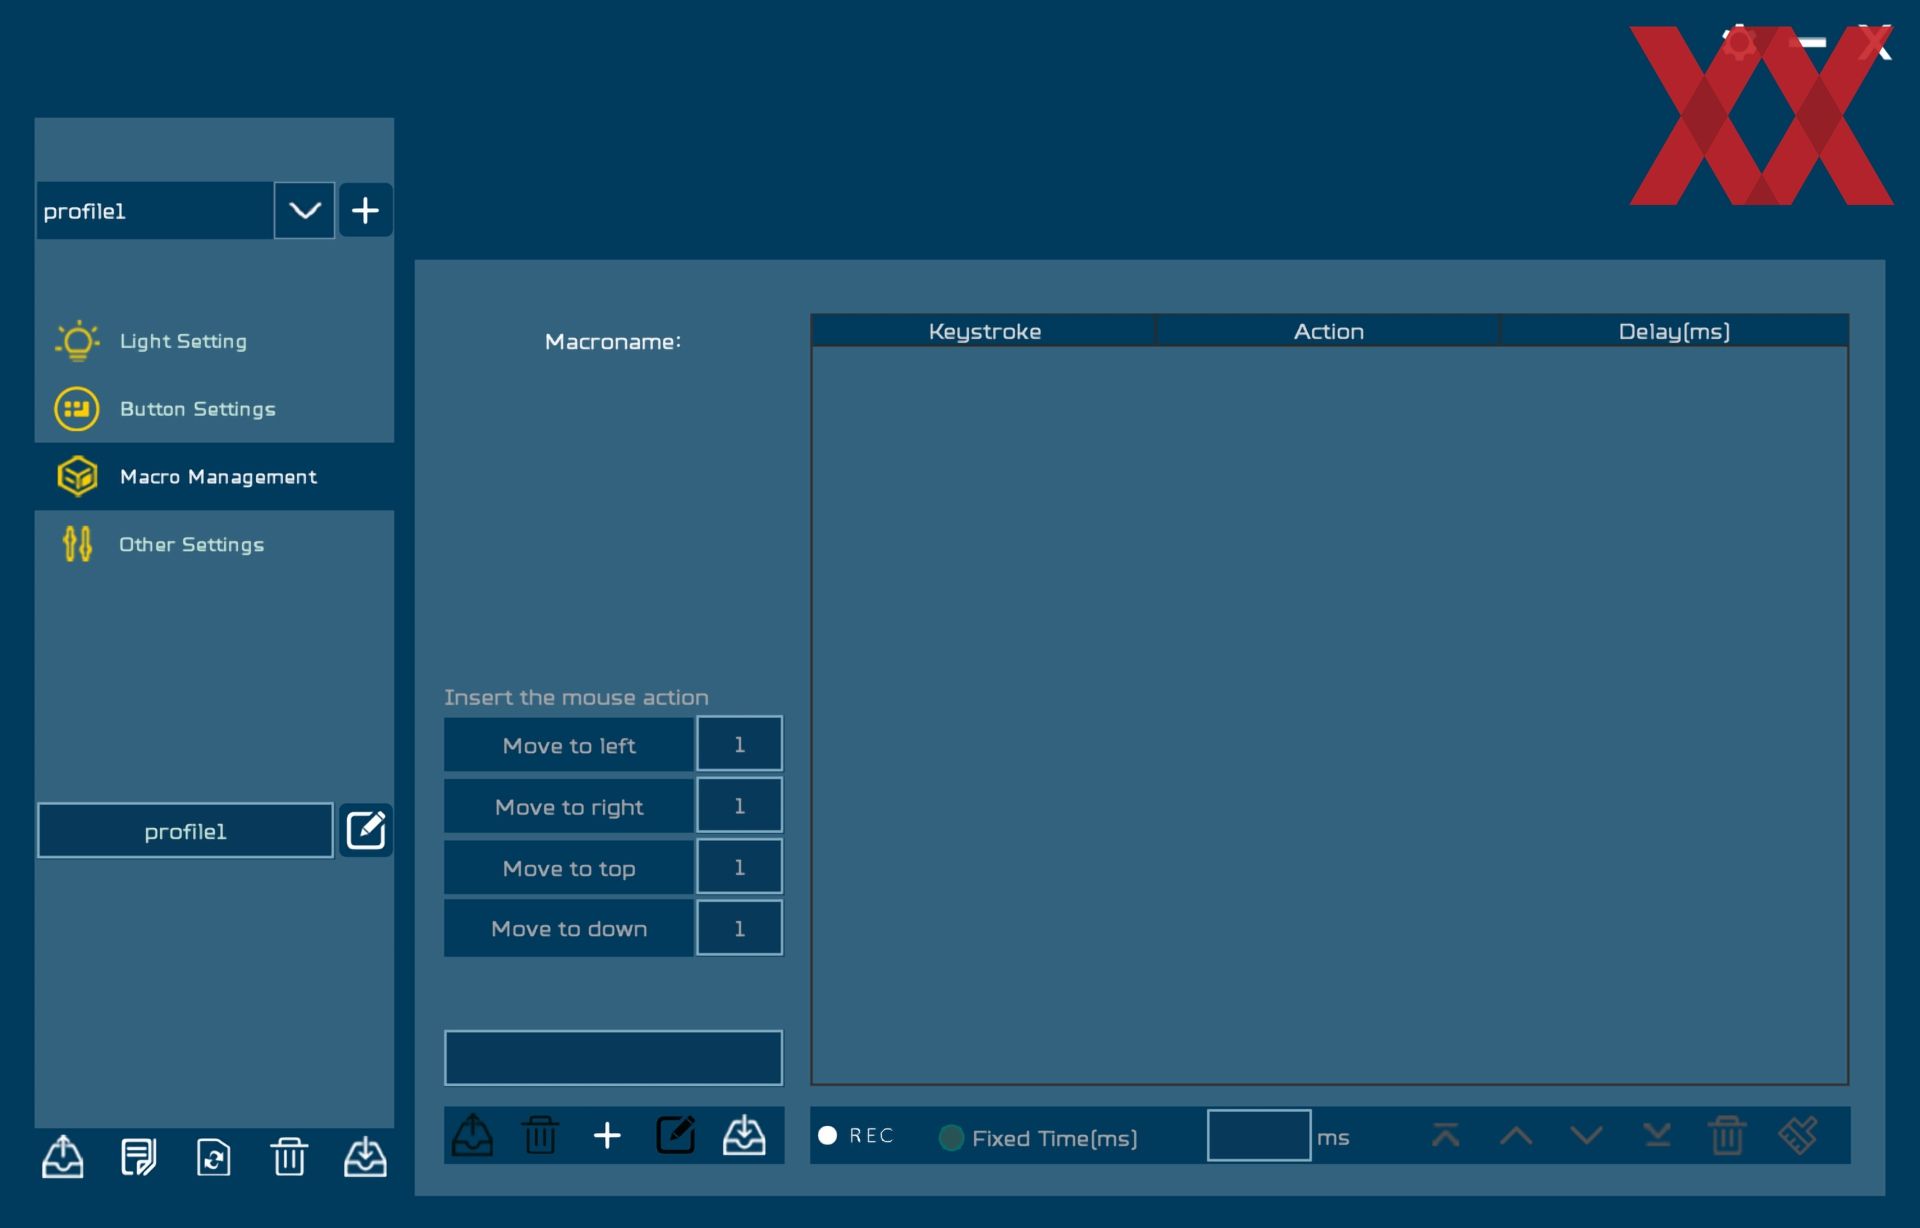Screen dimensions: 1920x1228
Task: Insert a Move to top action
Action: pos(569,868)
